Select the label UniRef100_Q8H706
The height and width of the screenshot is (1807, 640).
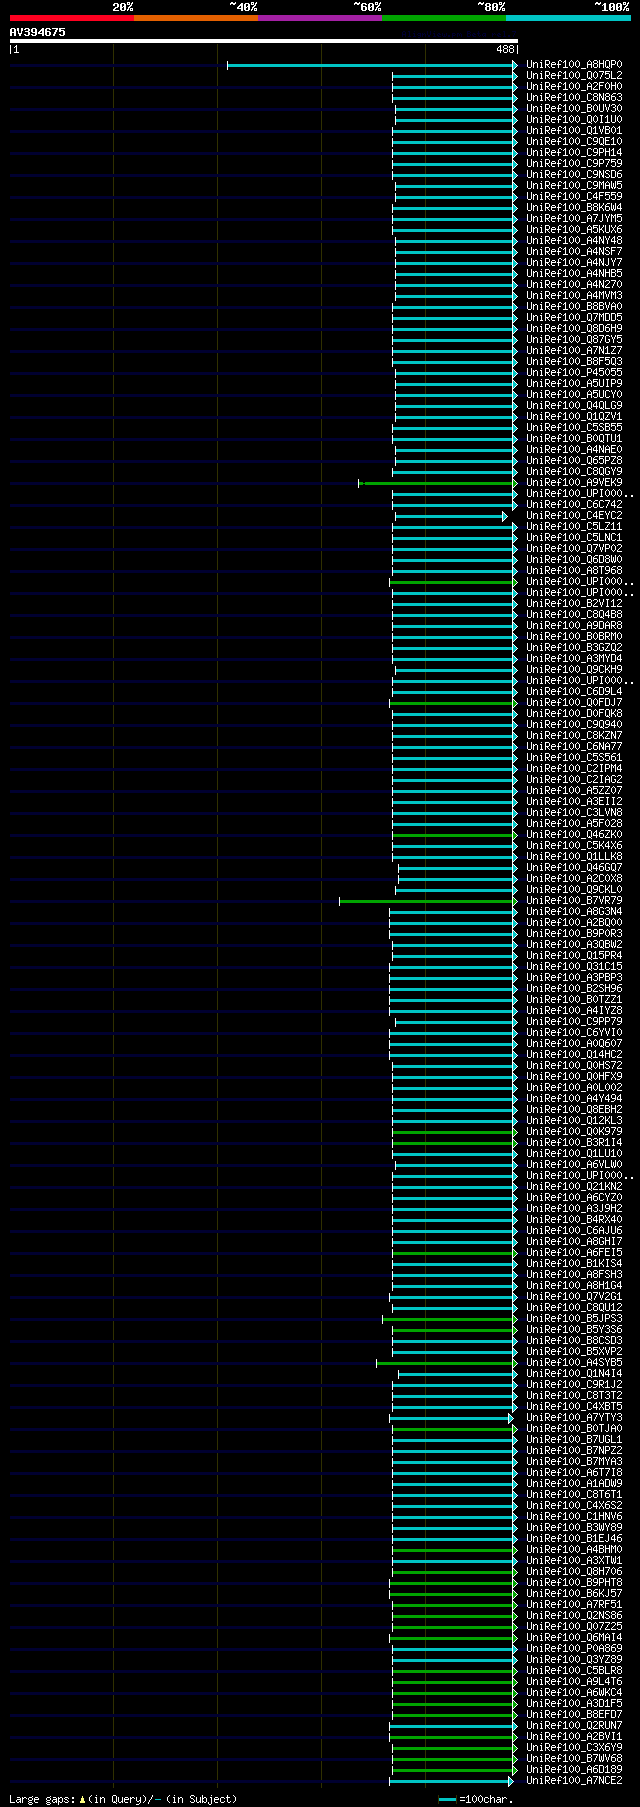[x=574, y=1572]
